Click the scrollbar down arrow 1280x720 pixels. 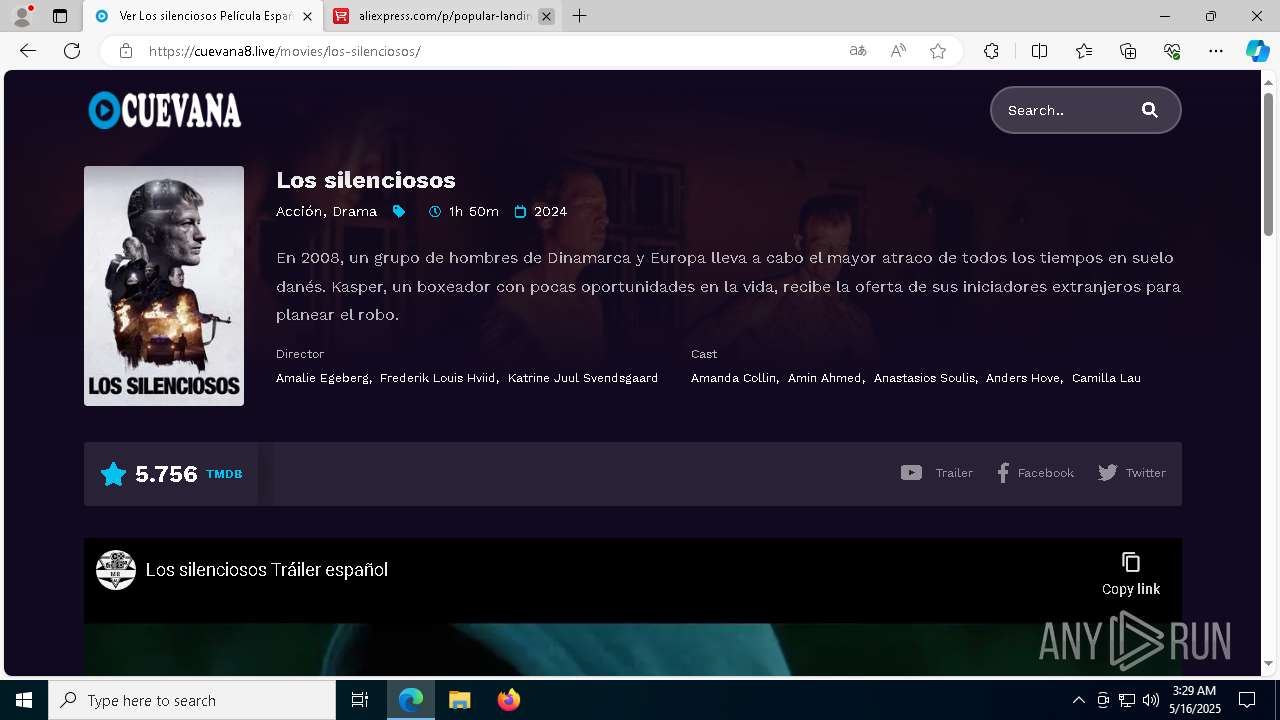(x=1269, y=663)
